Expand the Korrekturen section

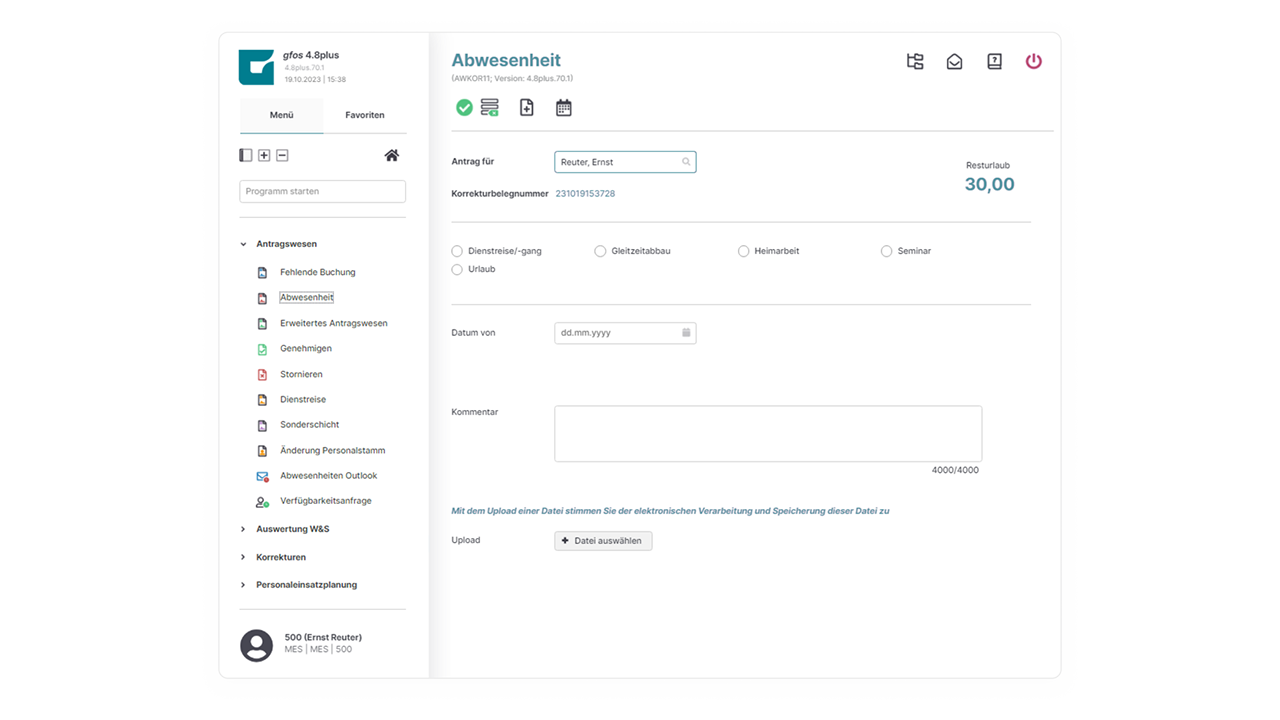[243, 557]
